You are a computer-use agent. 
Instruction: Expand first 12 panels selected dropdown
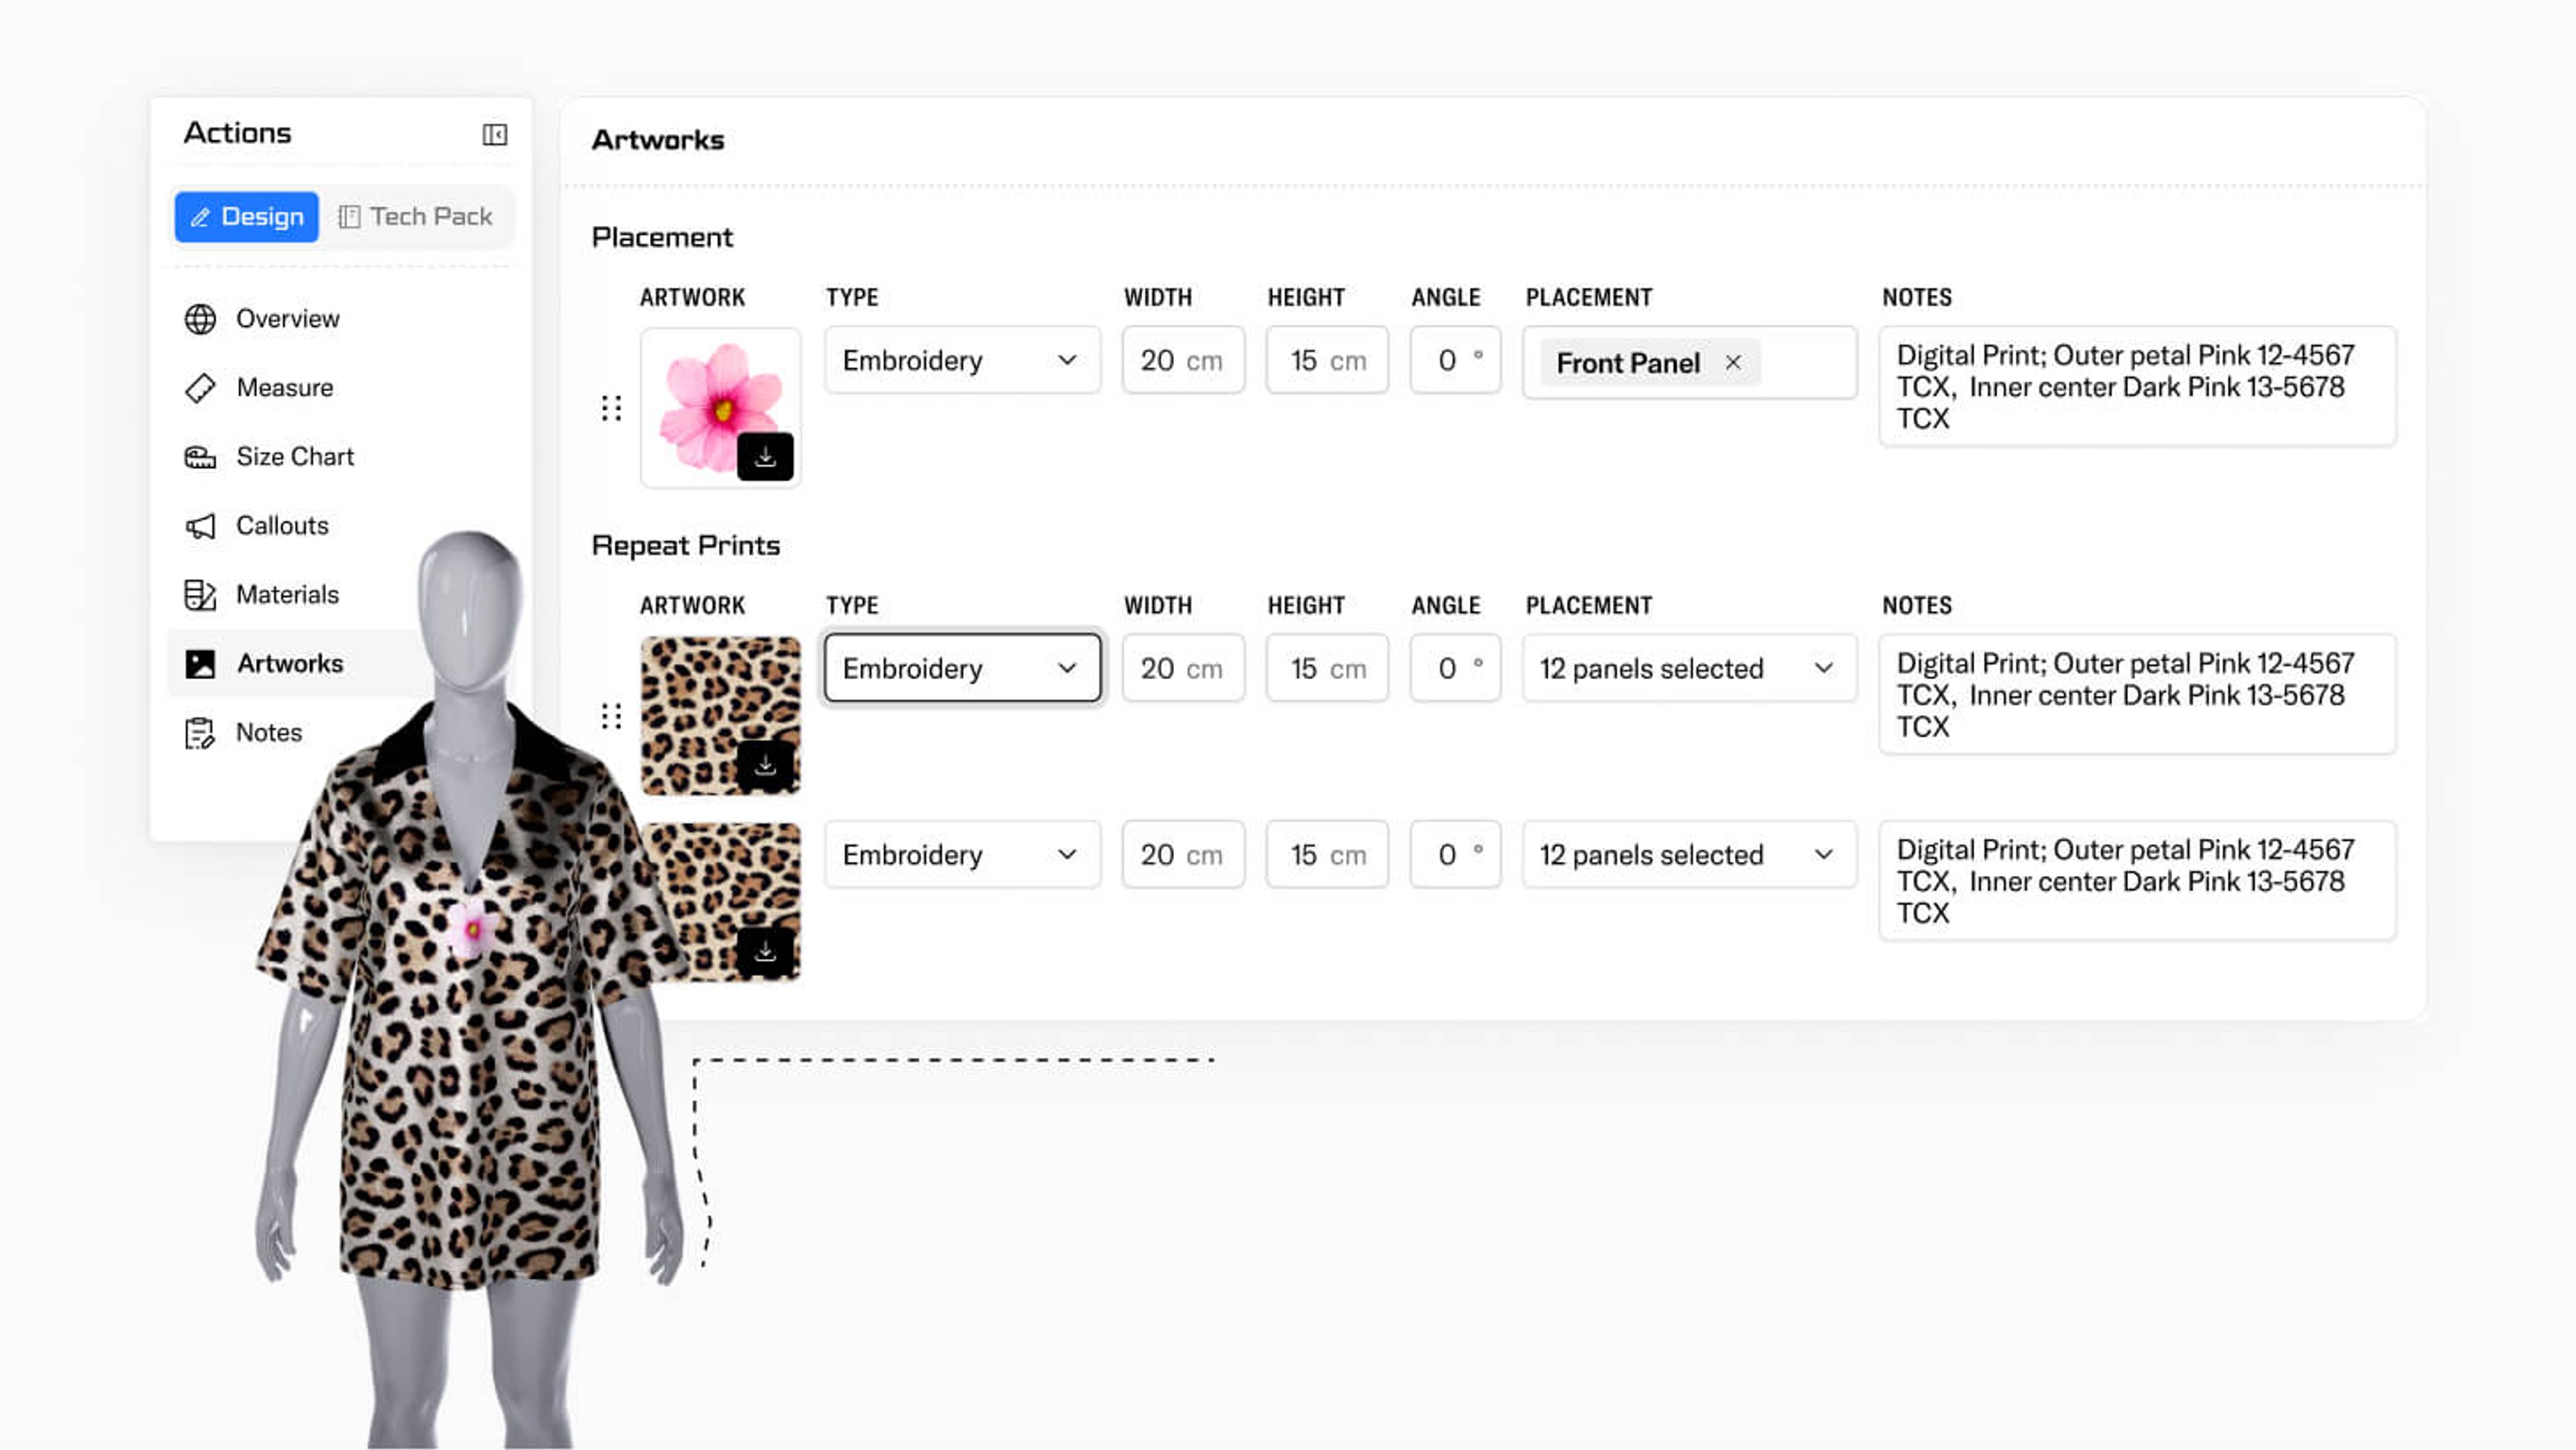(1688, 668)
